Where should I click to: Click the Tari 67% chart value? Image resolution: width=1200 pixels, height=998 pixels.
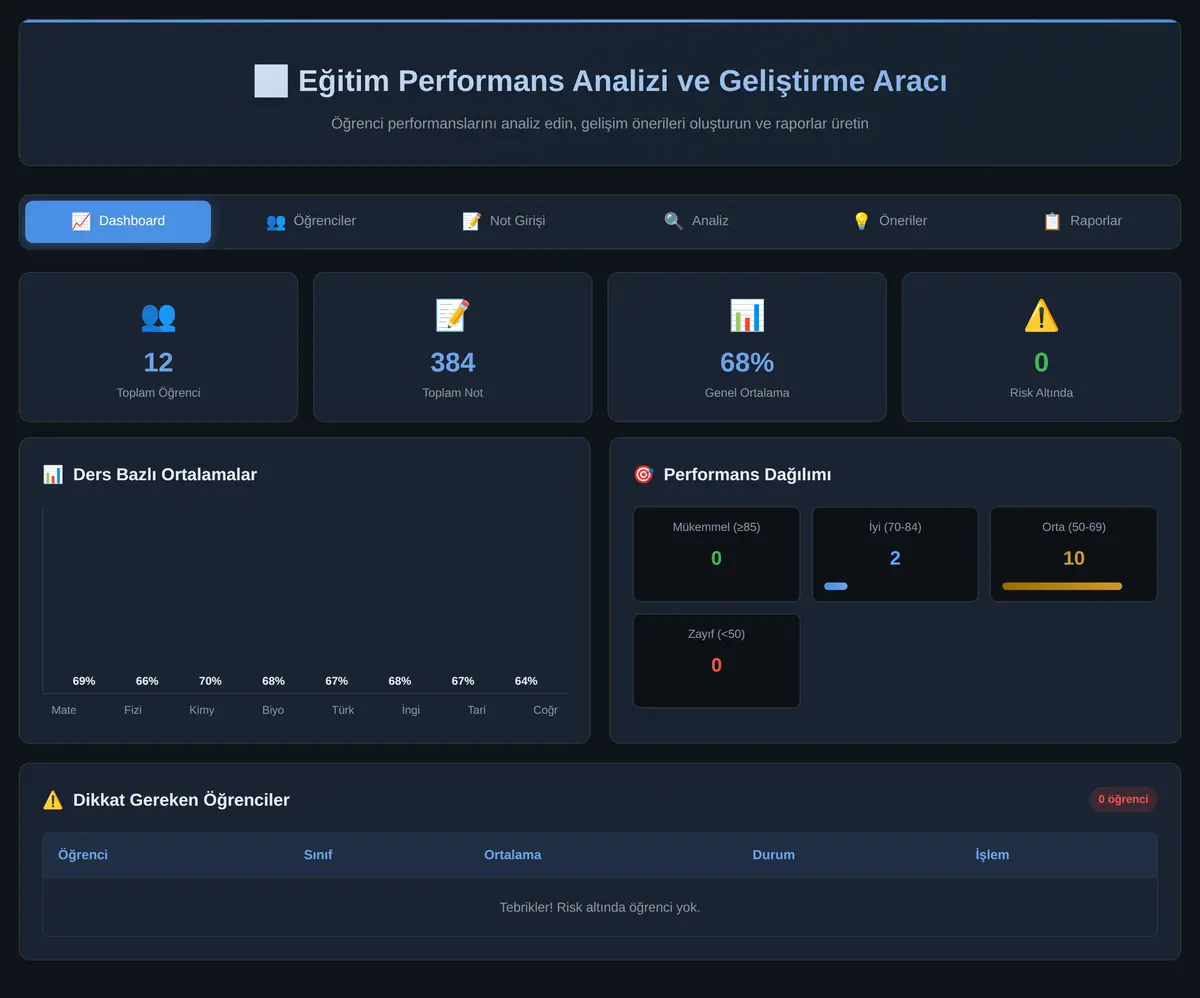[x=463, y=681]
